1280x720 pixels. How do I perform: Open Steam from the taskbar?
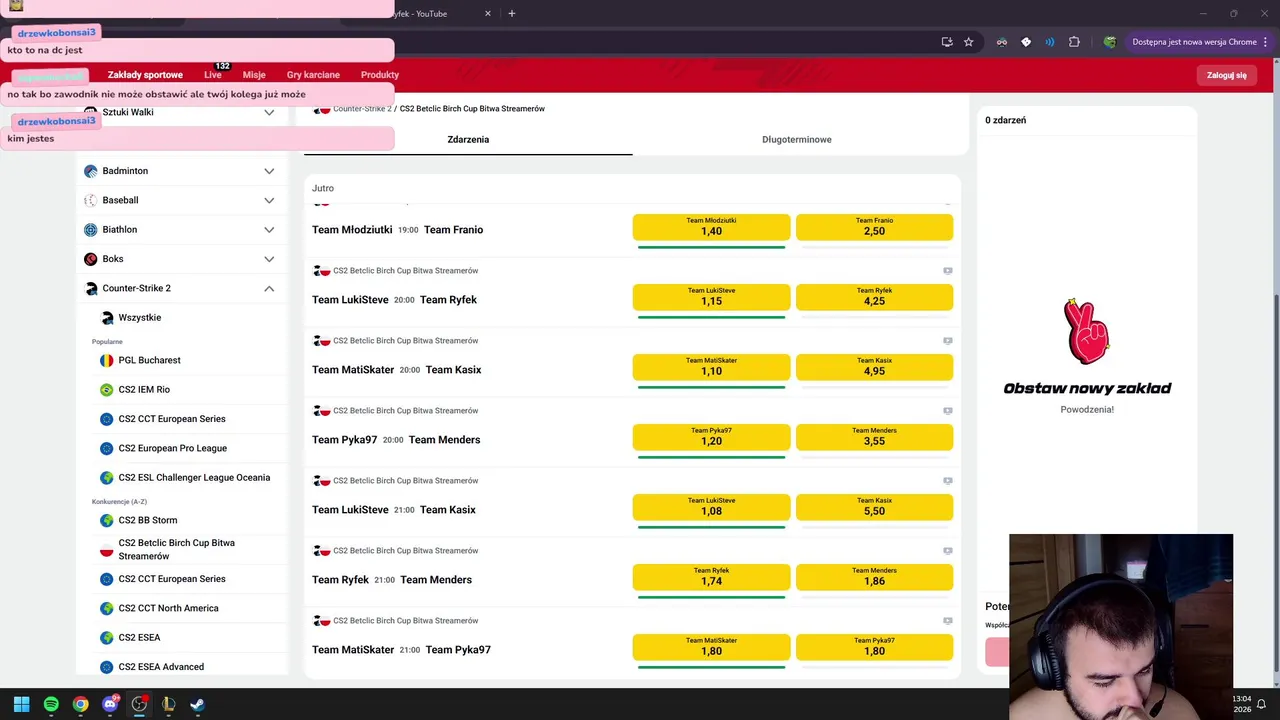coord(197,704)
